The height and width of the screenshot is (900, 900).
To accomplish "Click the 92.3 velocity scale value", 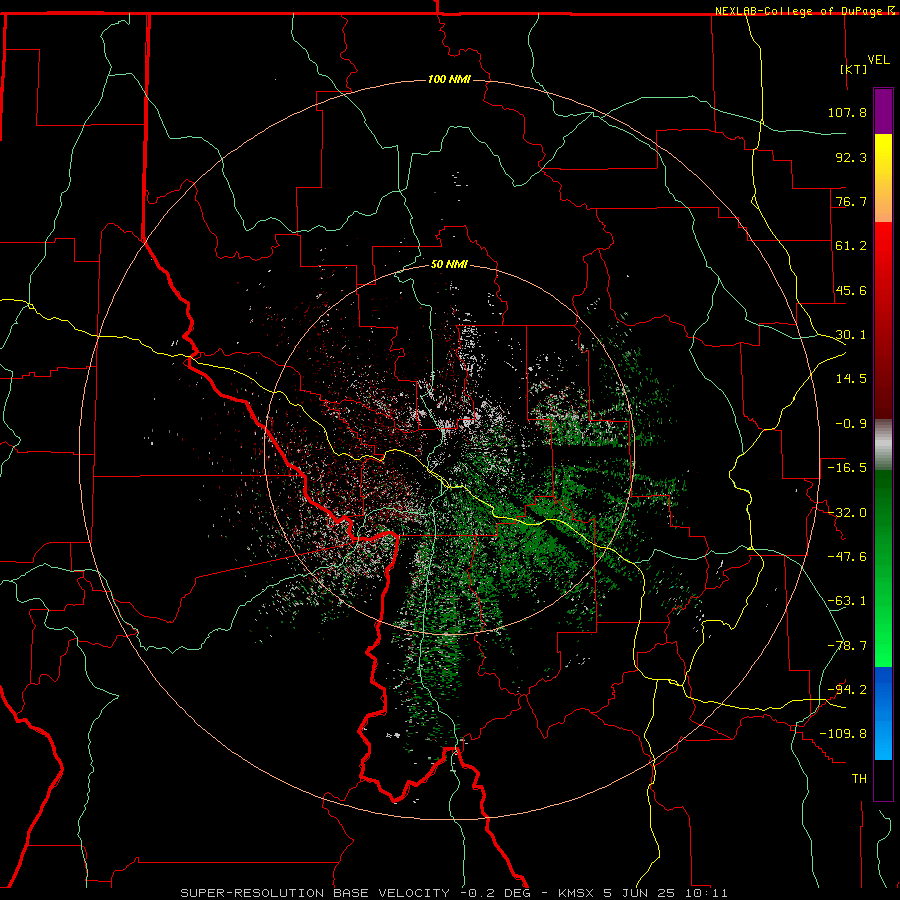I will (x=851, y=157).
